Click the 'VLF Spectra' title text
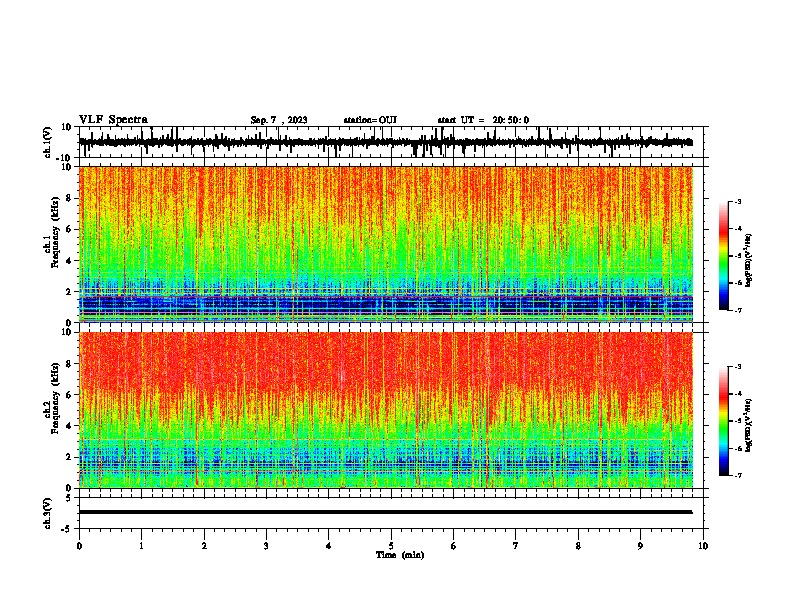 (113, 120)
